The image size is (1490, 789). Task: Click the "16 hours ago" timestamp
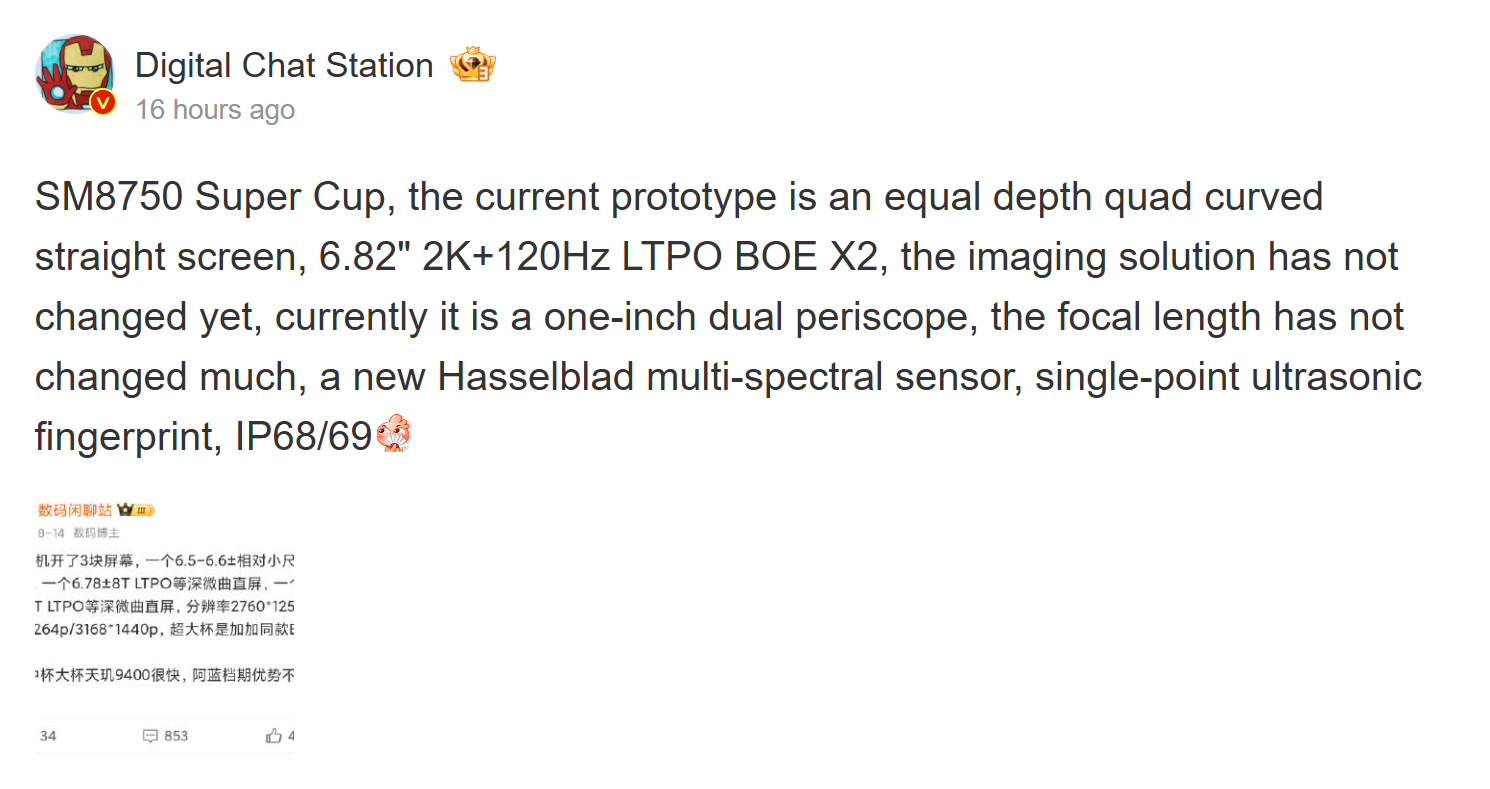pyautogui.click(x=215, y=109)
